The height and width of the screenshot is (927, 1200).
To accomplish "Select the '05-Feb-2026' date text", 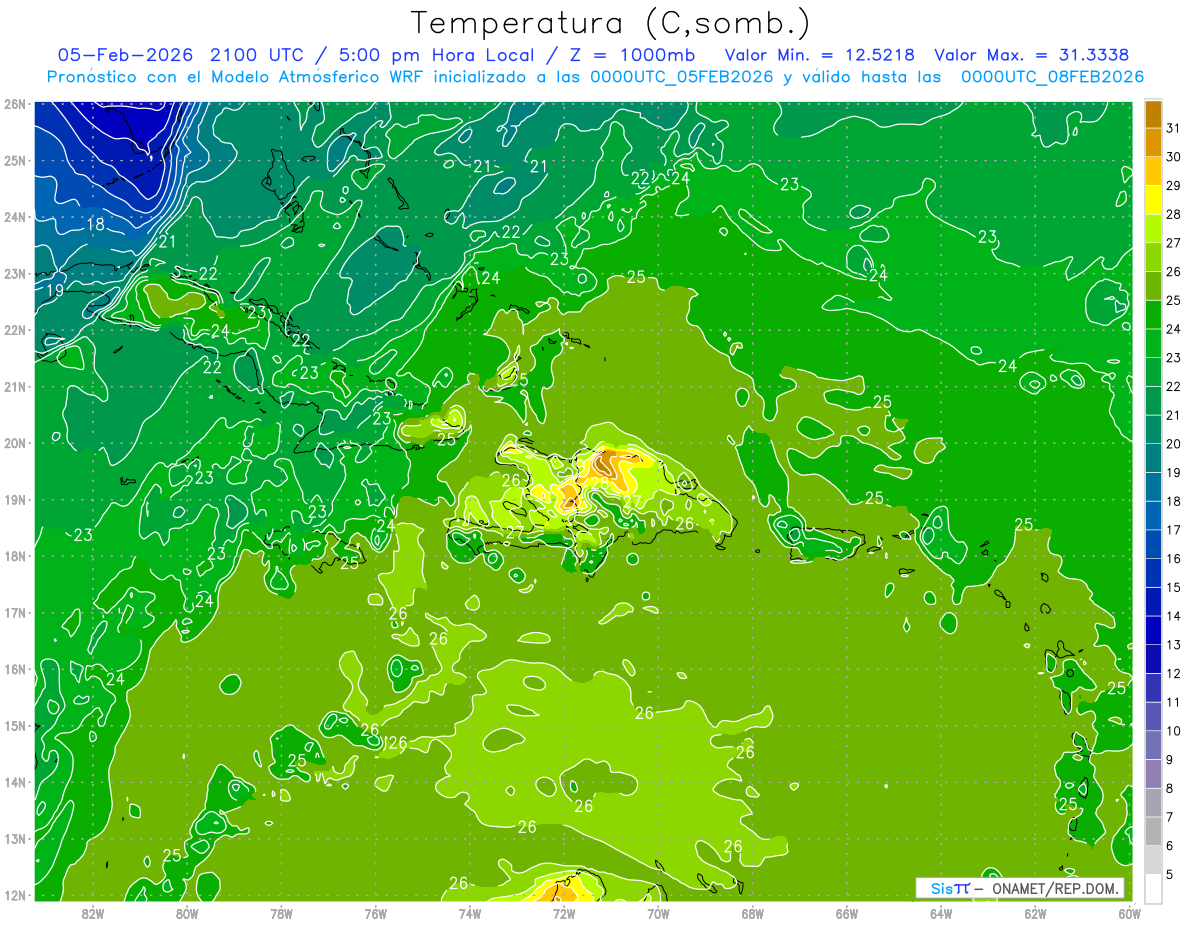I will click(x=126, y=54).
